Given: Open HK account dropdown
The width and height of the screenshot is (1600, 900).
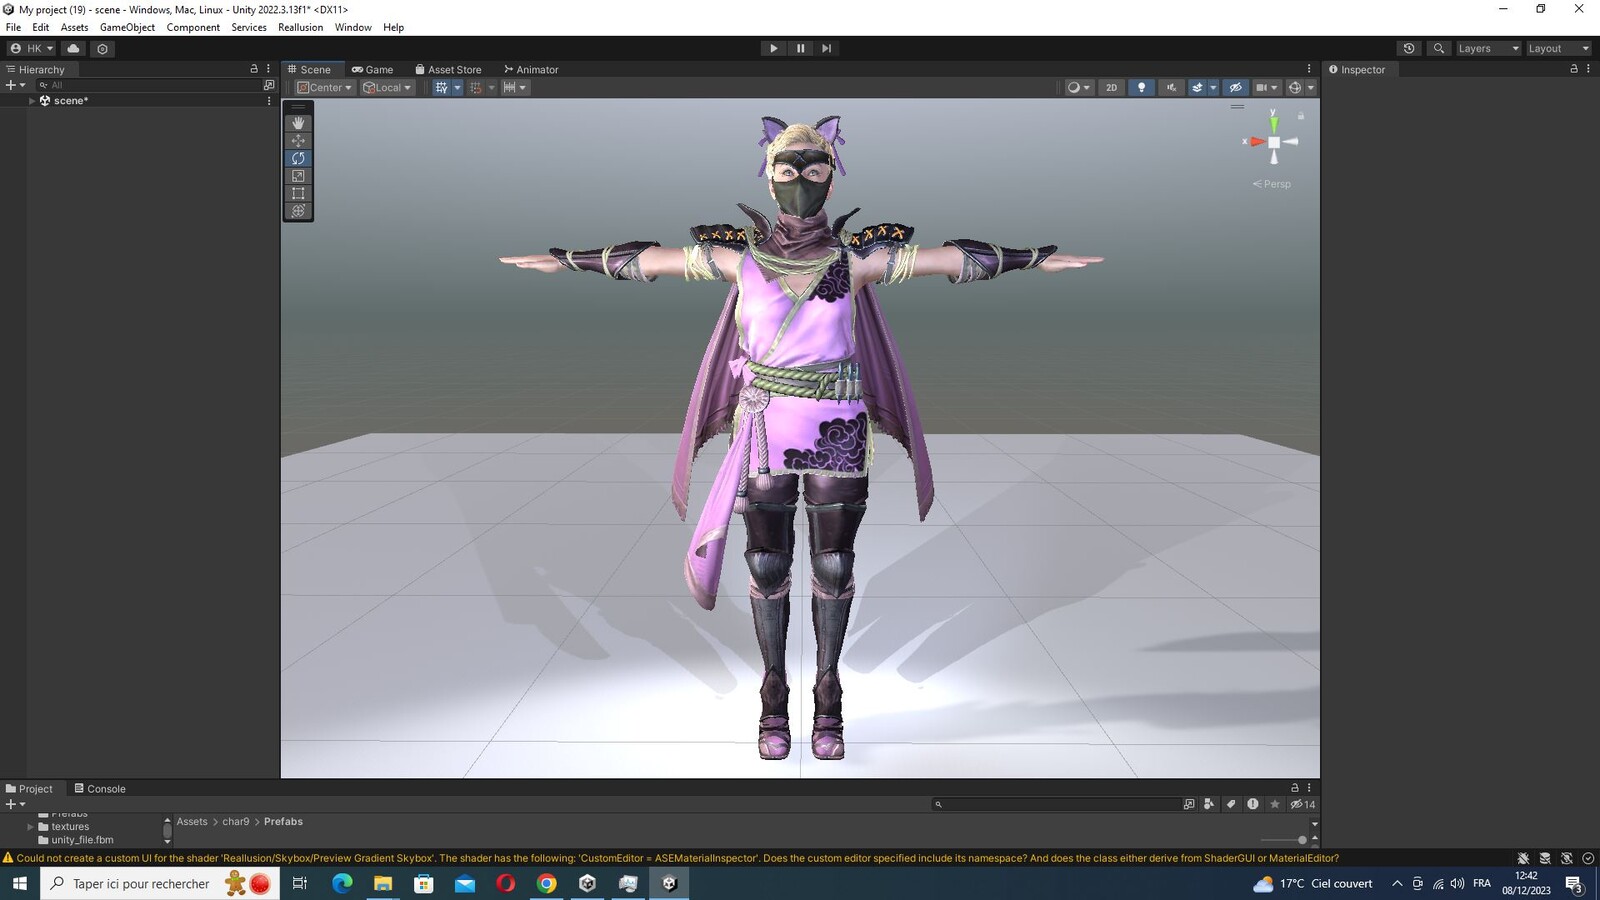Looking at the screenshot, I should pyautogui.click(x=32, y=48).
